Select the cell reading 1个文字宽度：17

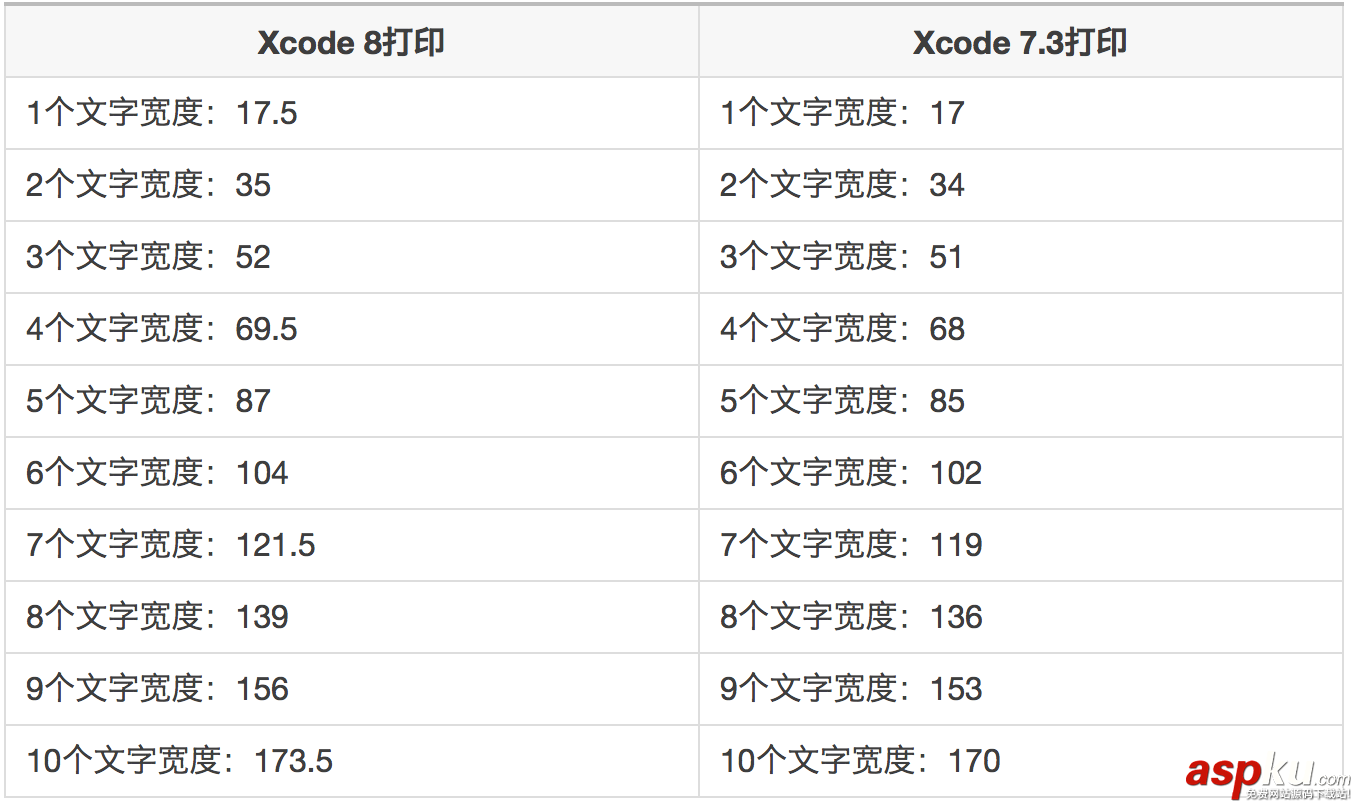(842, 113)
